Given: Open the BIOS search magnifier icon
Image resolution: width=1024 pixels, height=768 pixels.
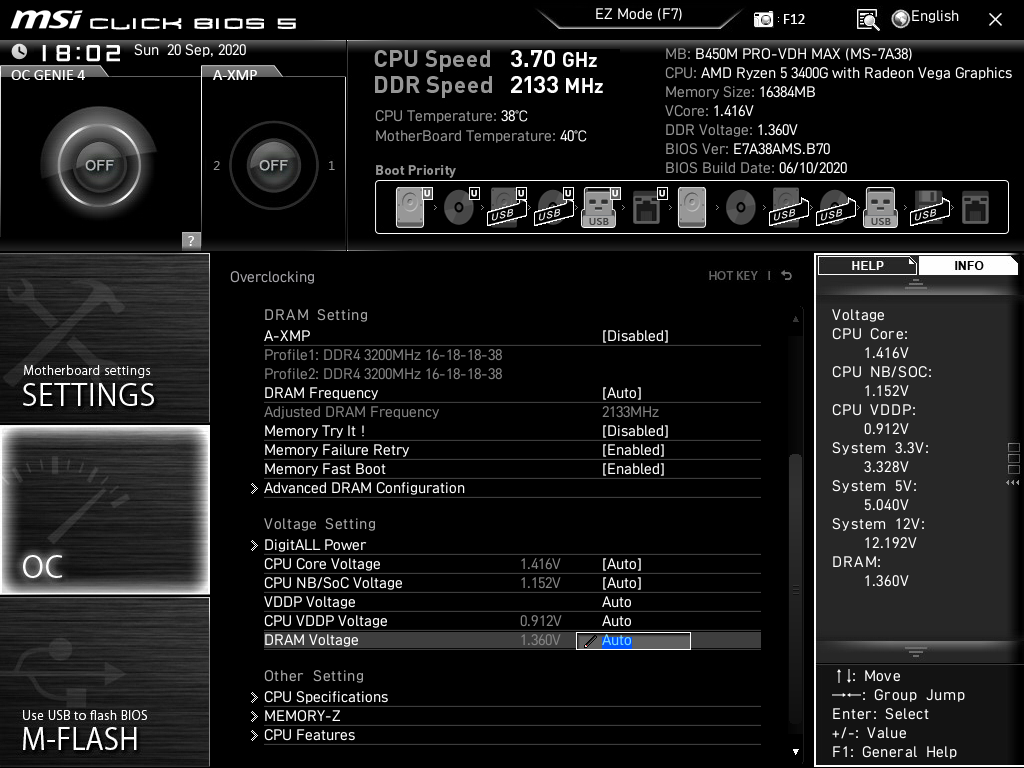Looking at the screenshot, I should point(867,20).
